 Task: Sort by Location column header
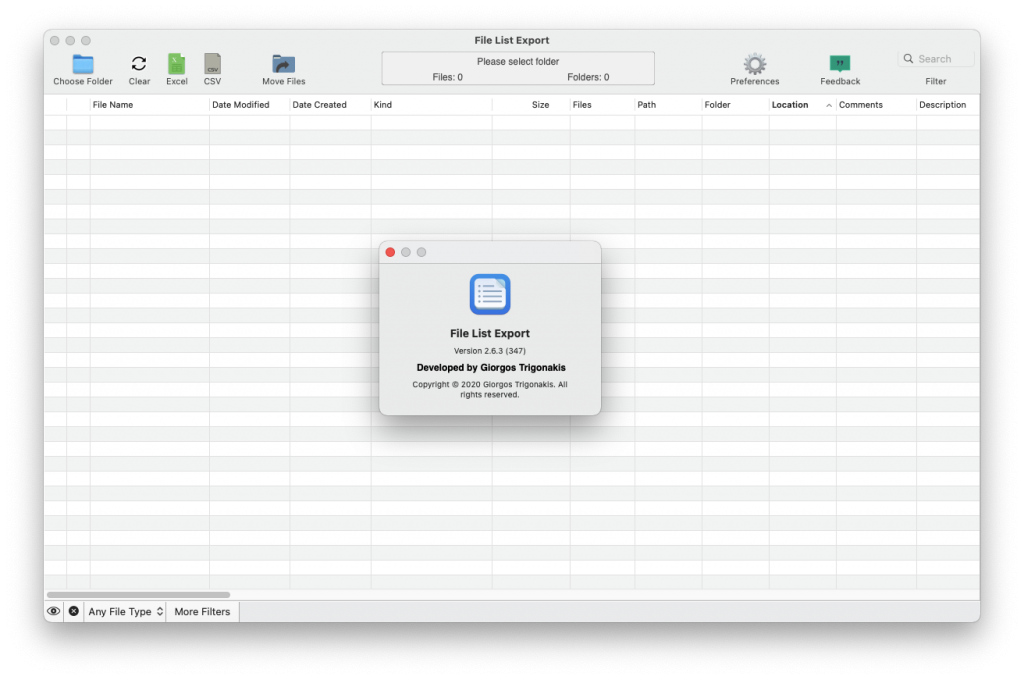803,105
